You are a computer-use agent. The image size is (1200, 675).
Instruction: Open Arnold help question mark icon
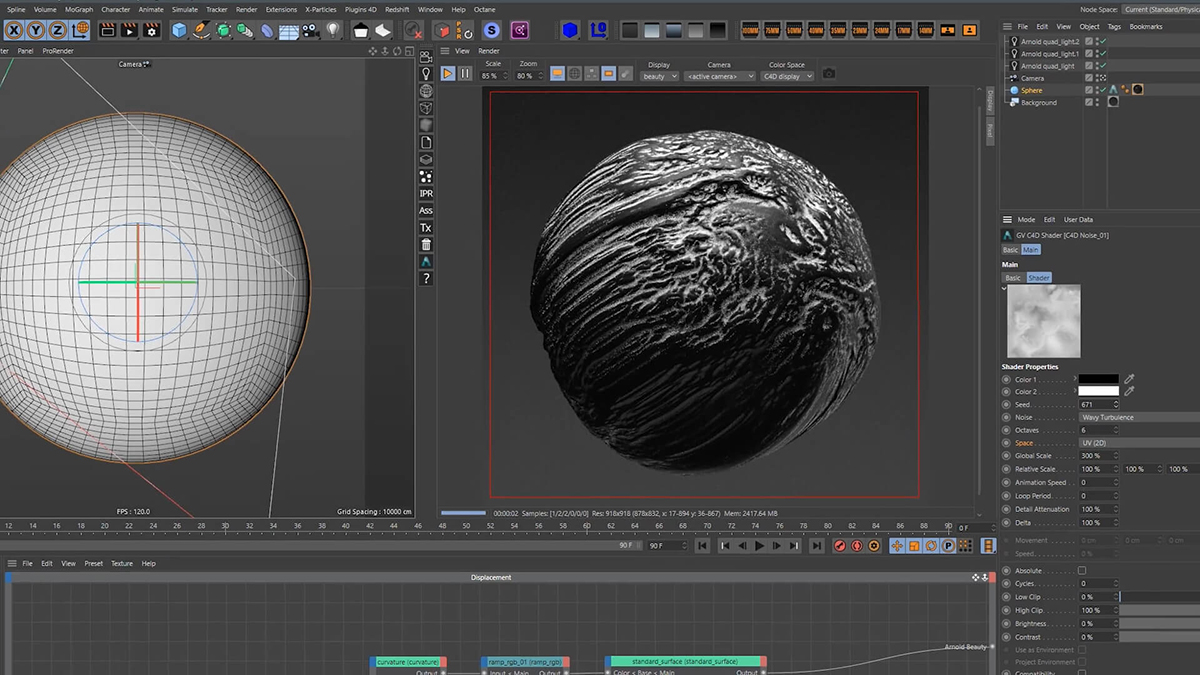(426, 278)
